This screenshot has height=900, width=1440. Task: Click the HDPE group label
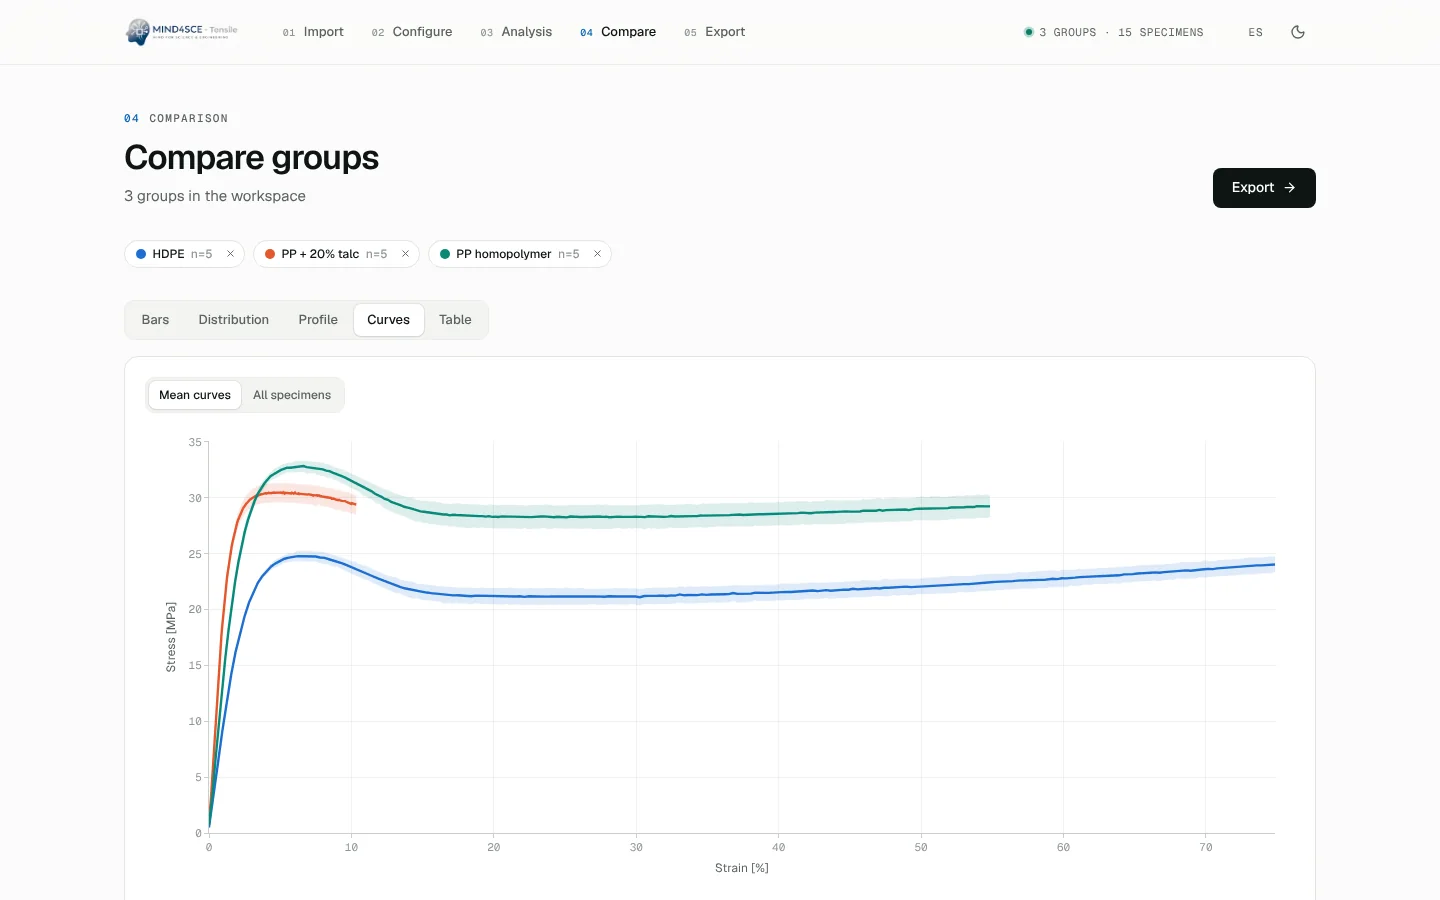[168, 254]
